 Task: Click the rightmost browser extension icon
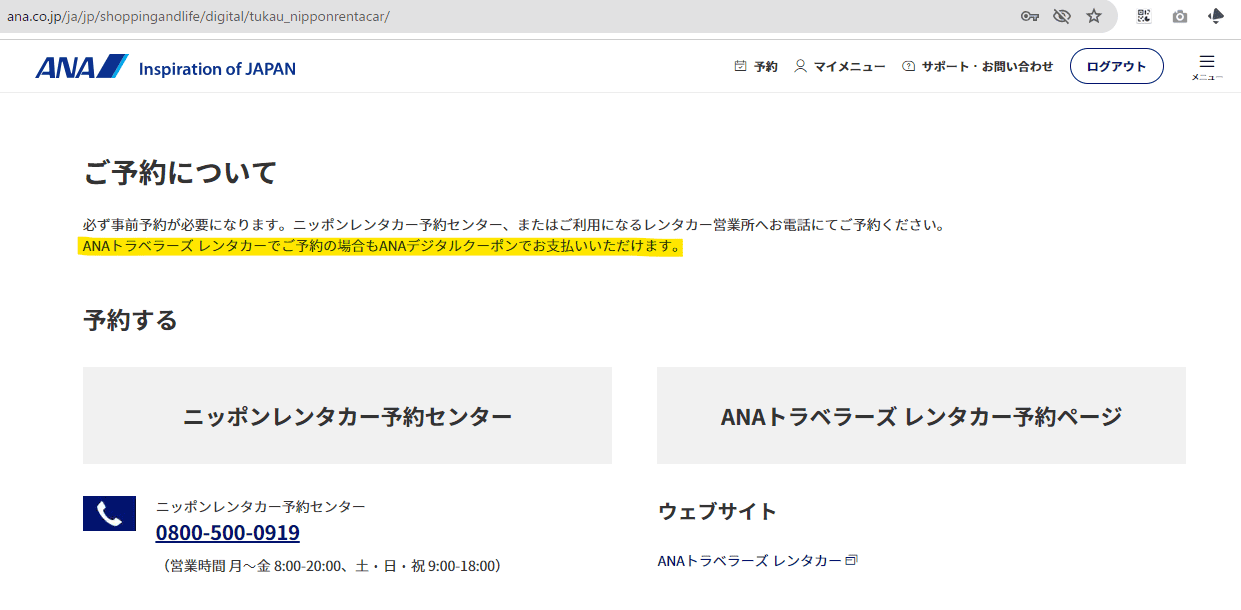1216,16
